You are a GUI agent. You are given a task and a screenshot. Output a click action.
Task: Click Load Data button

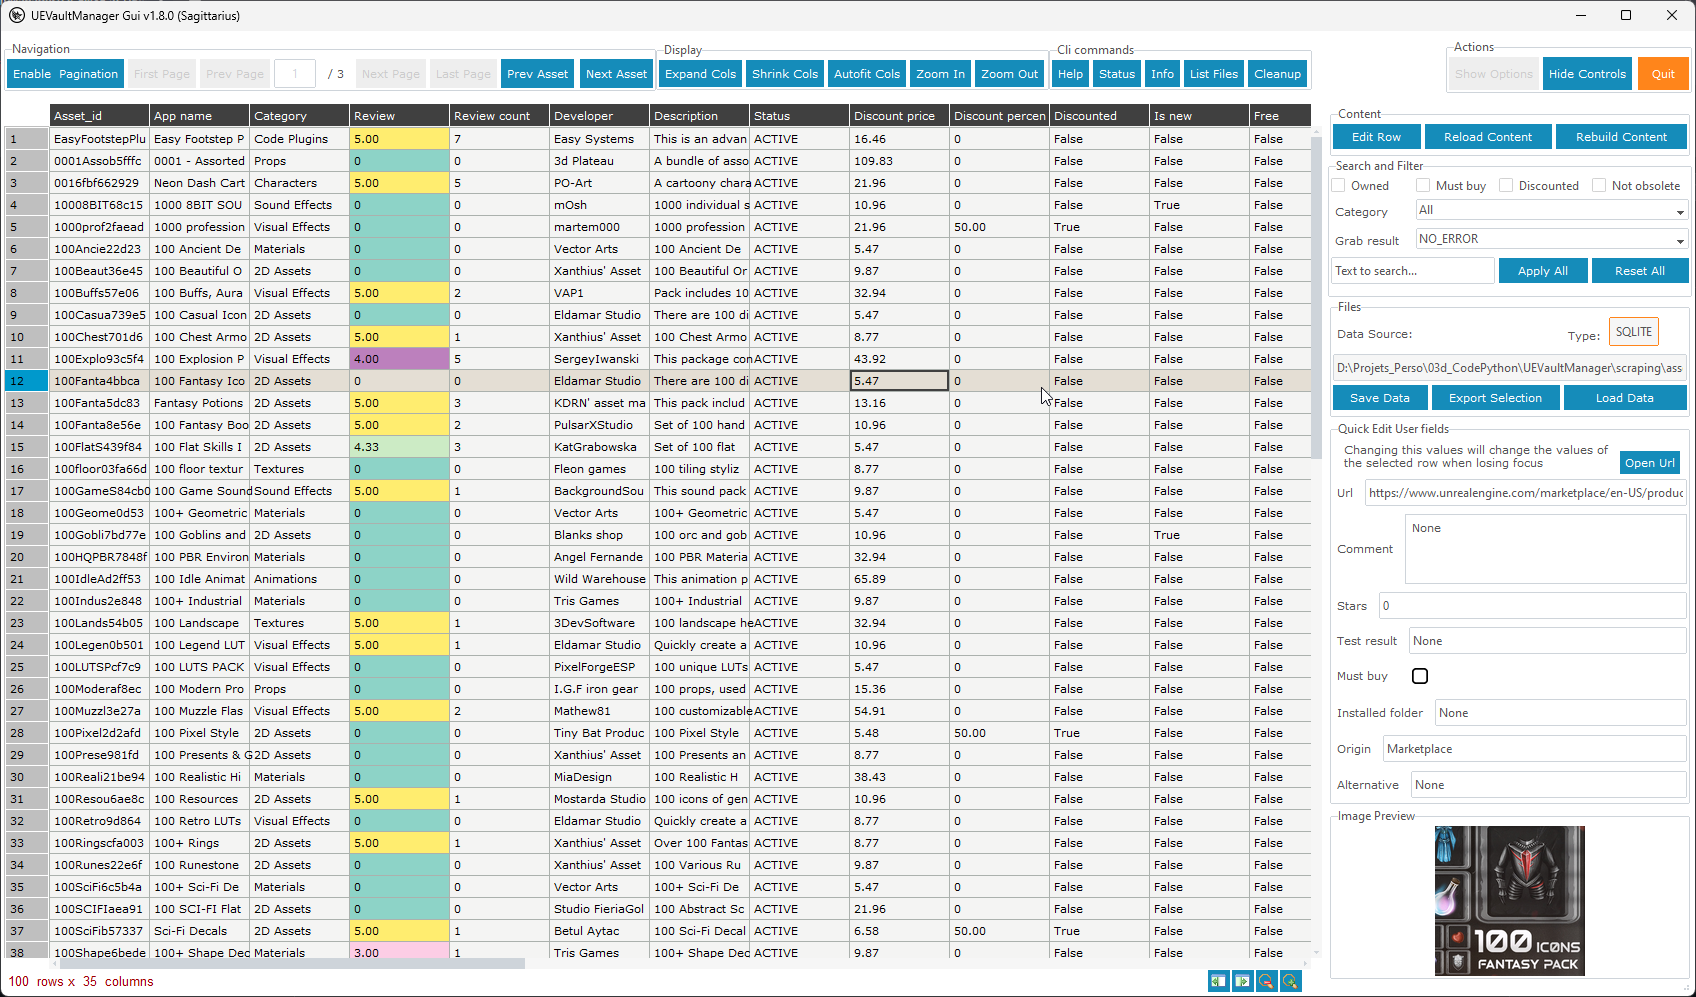pos(1624,398)
